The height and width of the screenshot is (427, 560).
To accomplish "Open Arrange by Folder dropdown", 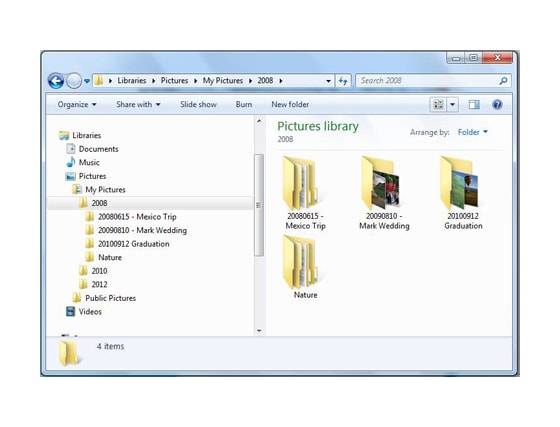I will click(x=472, y=132).
